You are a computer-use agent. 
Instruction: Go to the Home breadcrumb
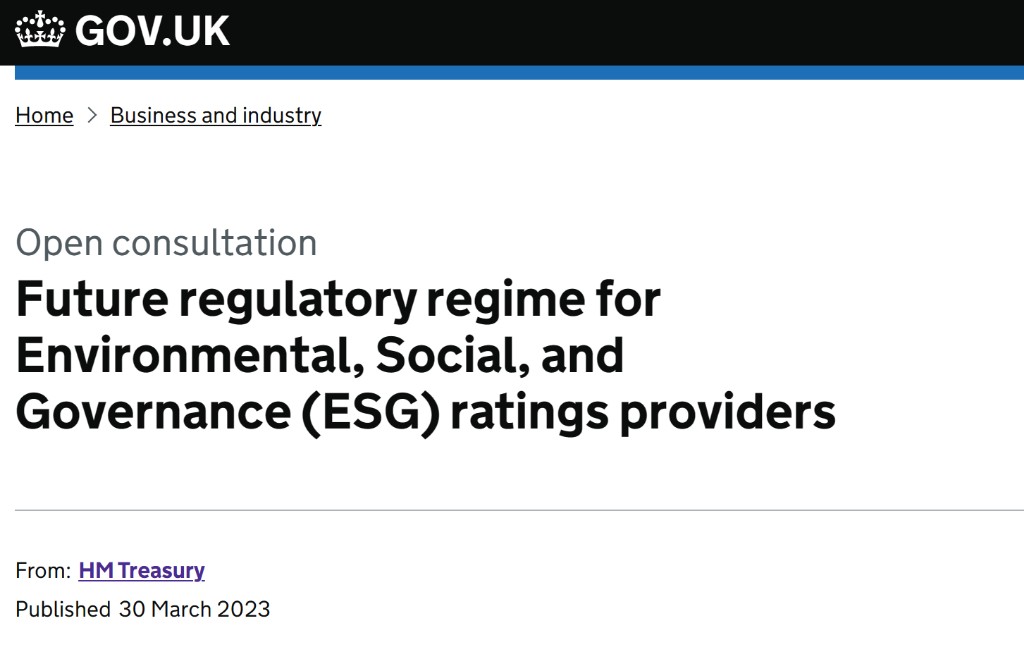click(x=44, y=116)
